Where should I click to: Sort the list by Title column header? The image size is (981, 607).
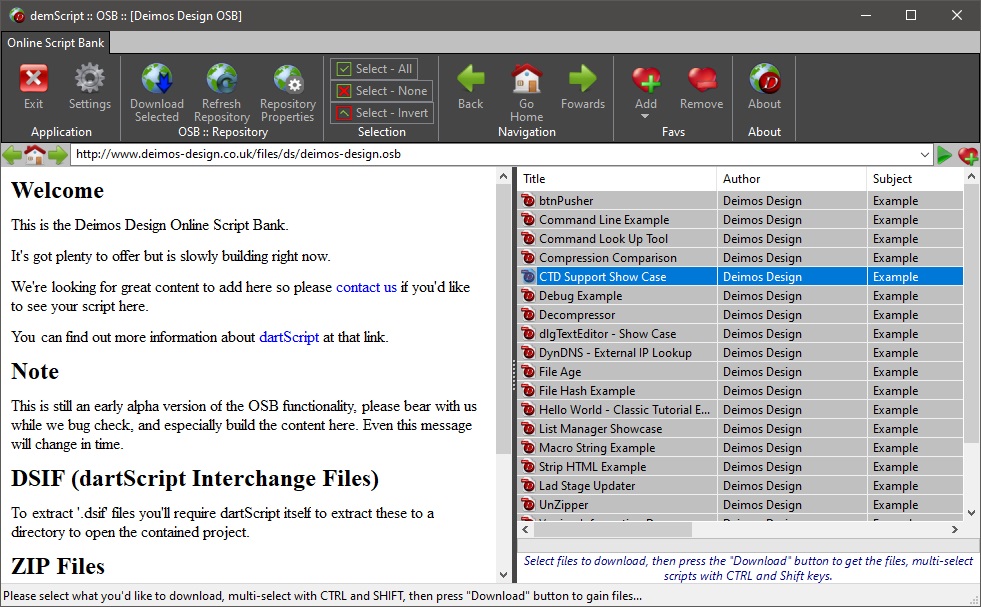pyautogui.click(x=617, y=179)
